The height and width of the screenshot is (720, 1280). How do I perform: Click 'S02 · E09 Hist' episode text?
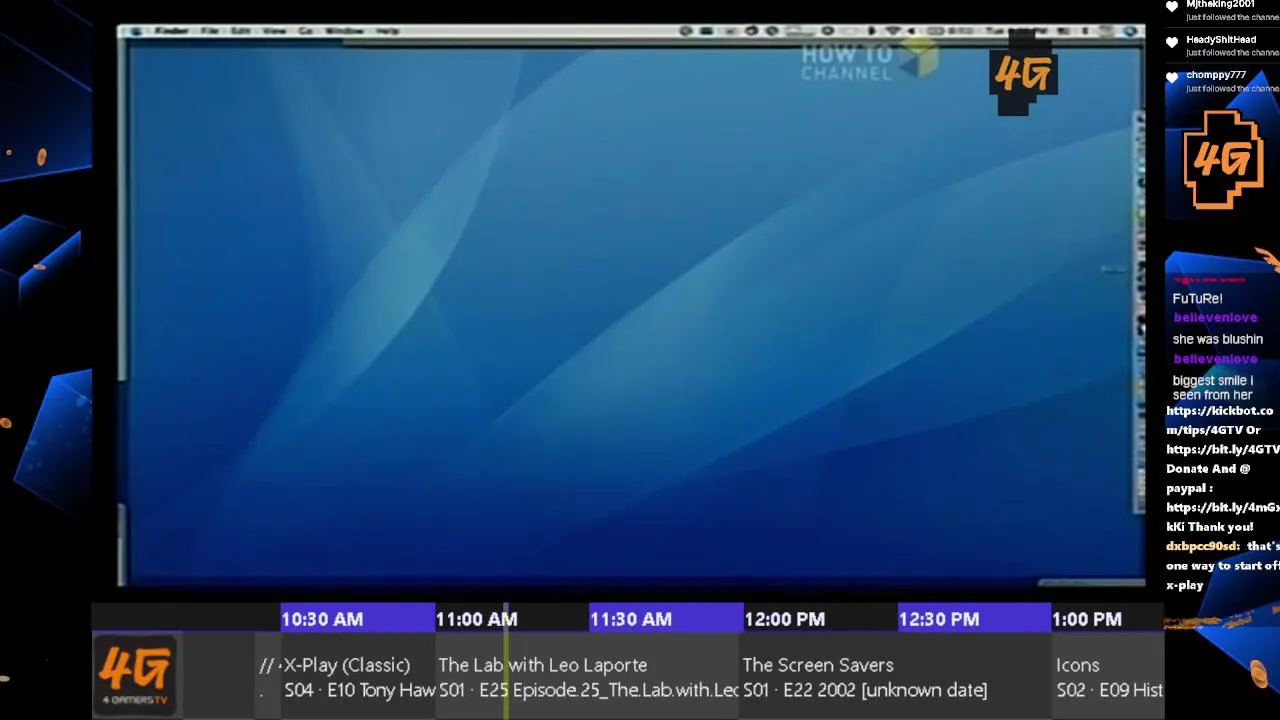click(x=1109, y=690)
